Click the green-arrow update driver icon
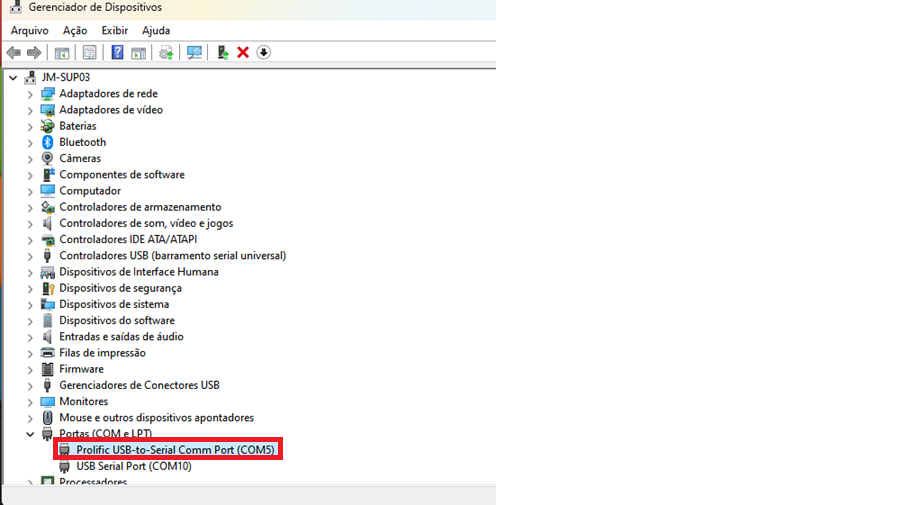Image resolution: width=920 pixels, height=505 pixels. (222, 53)
